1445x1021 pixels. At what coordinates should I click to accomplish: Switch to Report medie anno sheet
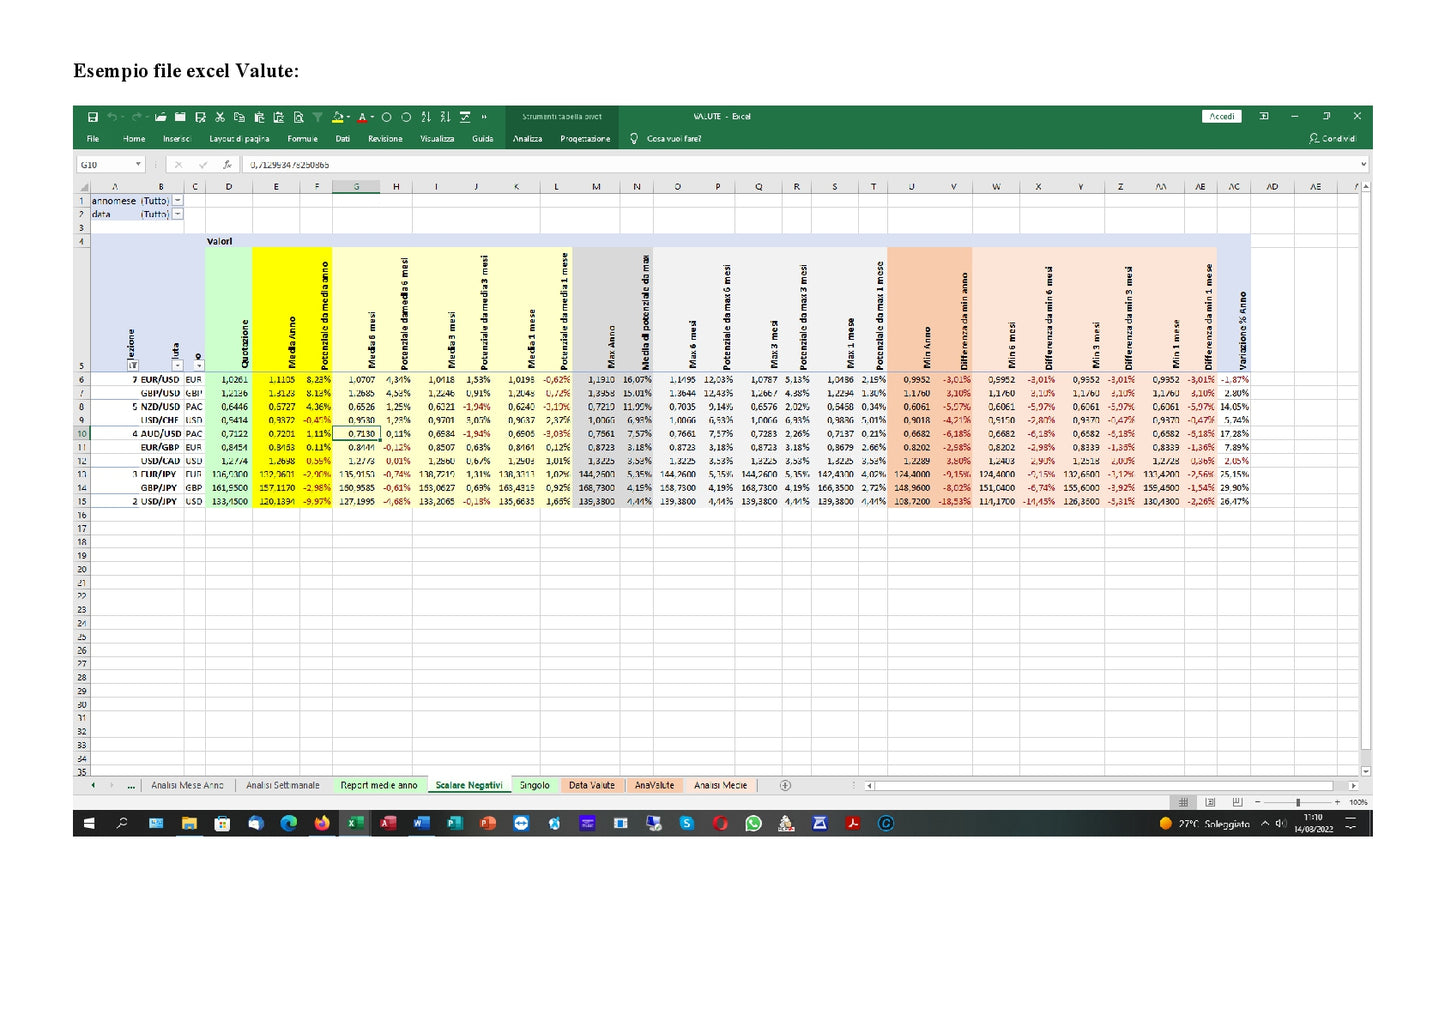[x=379, y=786]
